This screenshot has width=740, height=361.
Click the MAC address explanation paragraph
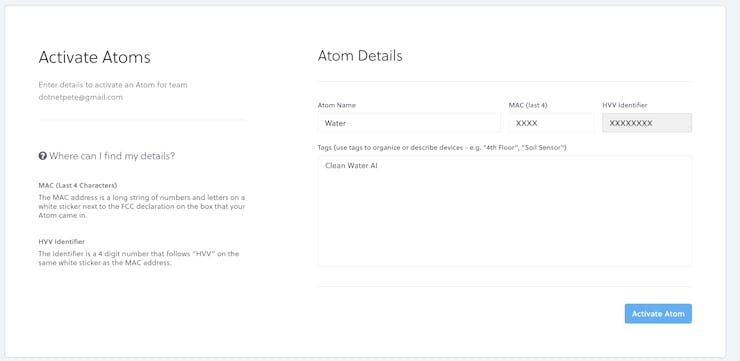pos(142,206)
